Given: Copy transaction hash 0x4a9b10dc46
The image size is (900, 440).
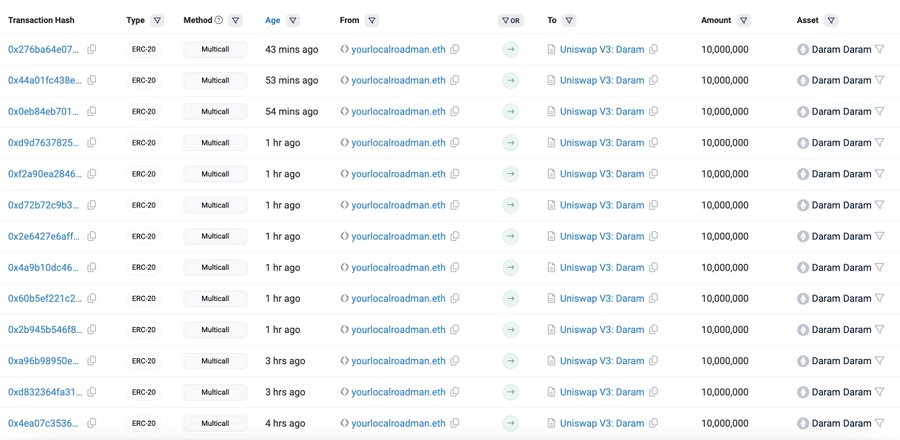Looking at the screenshot, I should coord(91,267).
